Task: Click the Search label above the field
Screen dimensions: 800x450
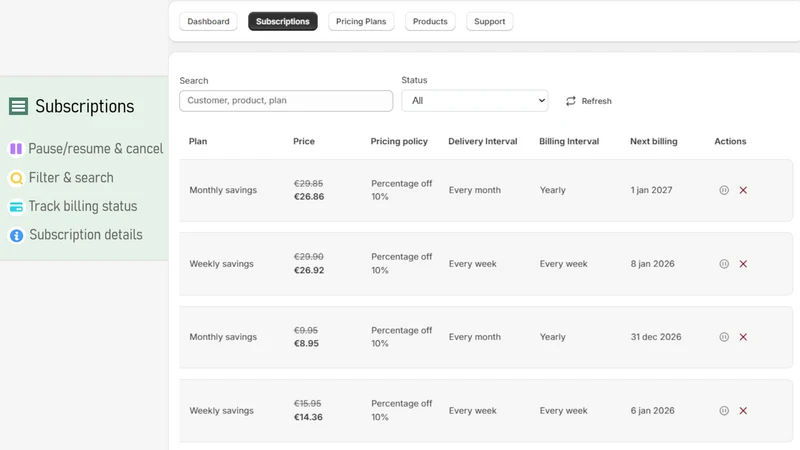Action: (x=193, y=81)
